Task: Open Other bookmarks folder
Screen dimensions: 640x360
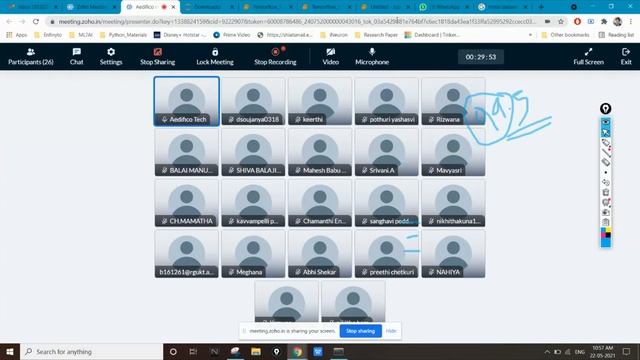Action: tap(565, 35)
